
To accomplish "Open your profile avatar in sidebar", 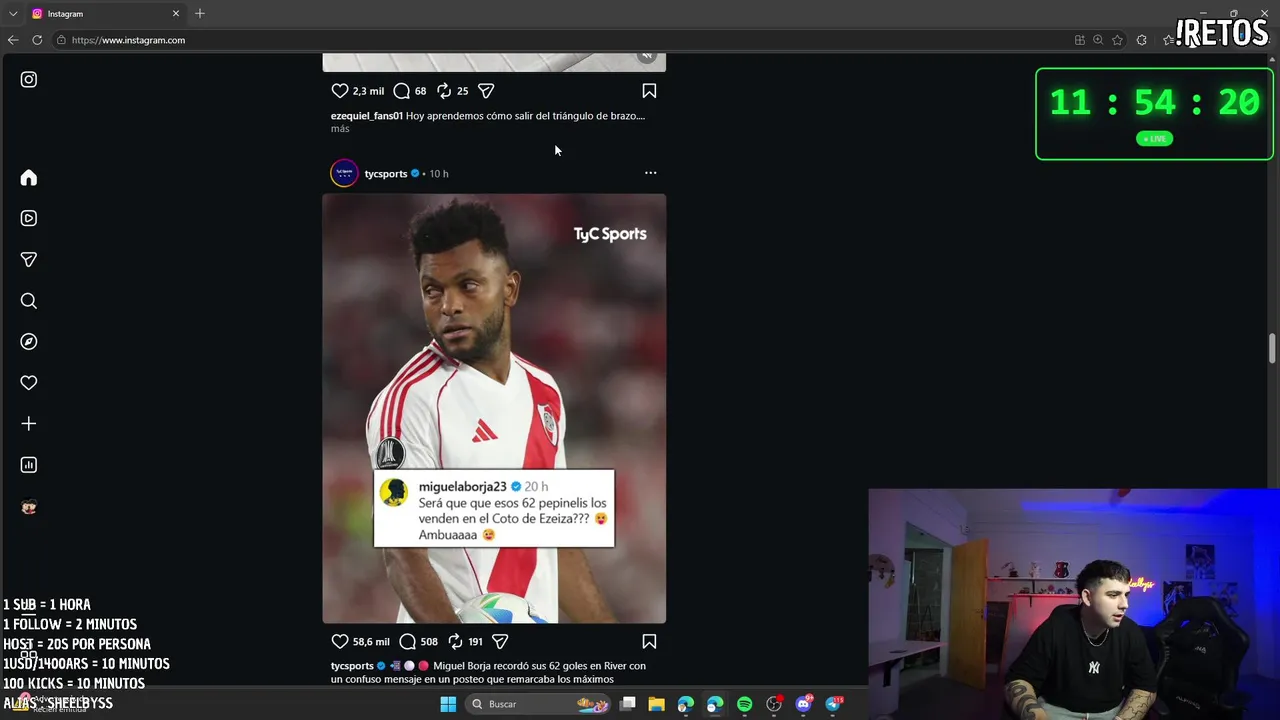I will [x=29, y=507].
